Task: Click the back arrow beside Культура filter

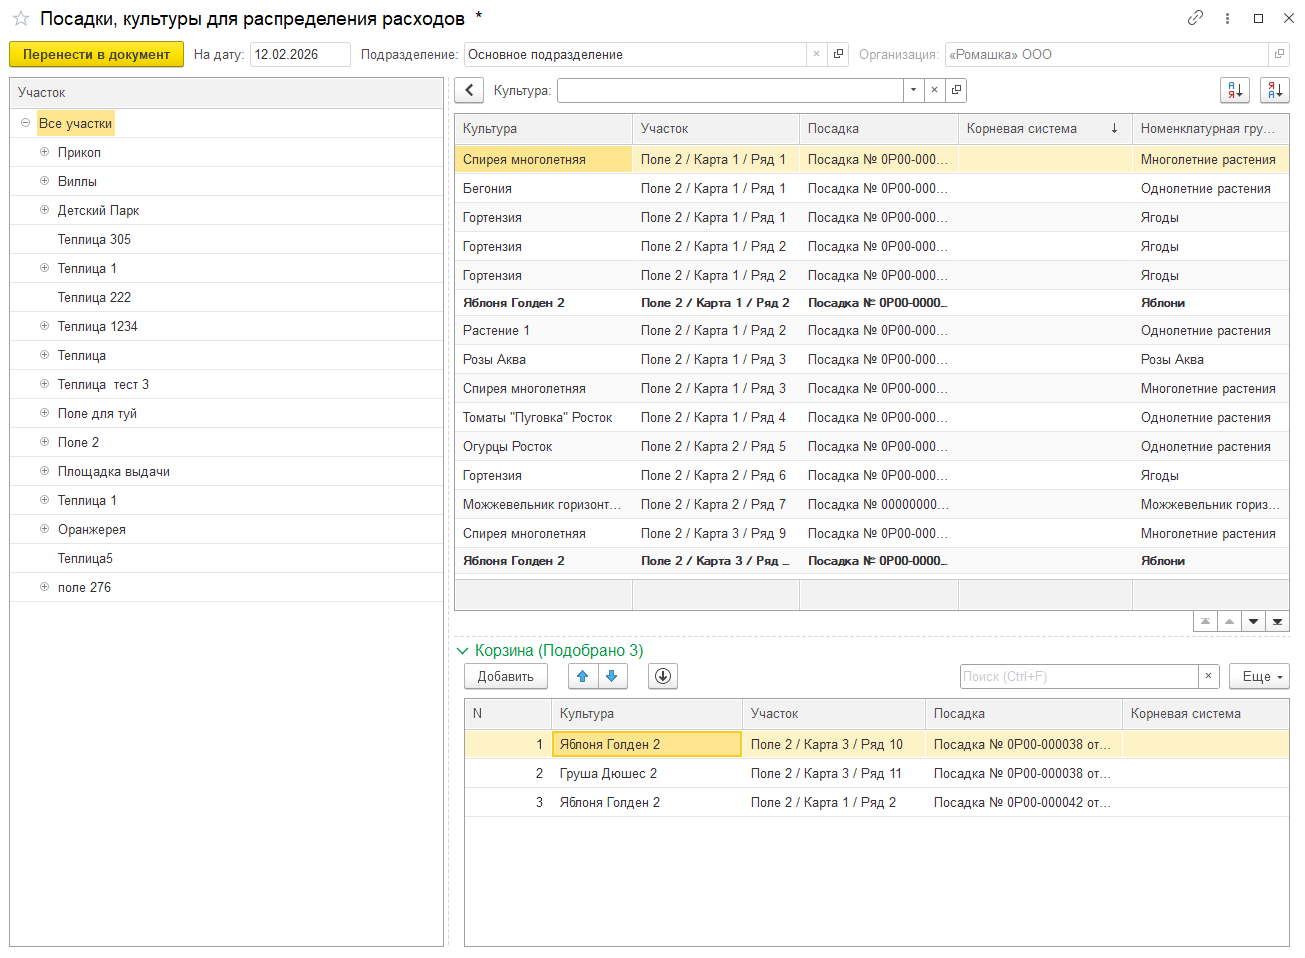Action: tap(469, 90)
